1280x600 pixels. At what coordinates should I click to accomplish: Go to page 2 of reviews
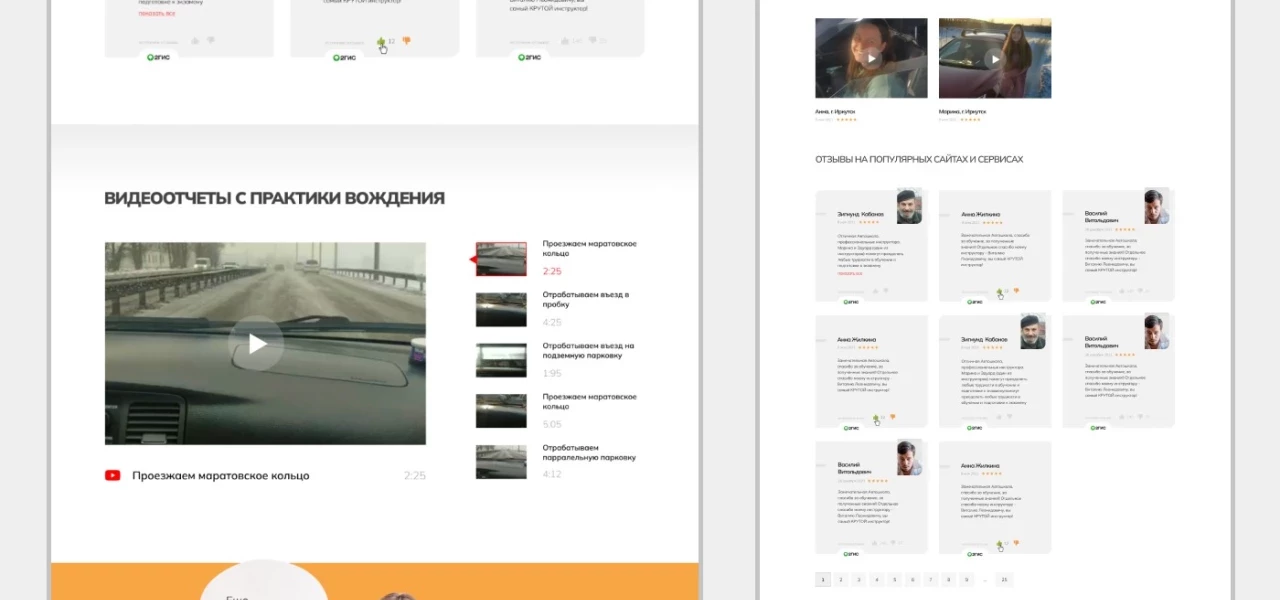(840, 579)
